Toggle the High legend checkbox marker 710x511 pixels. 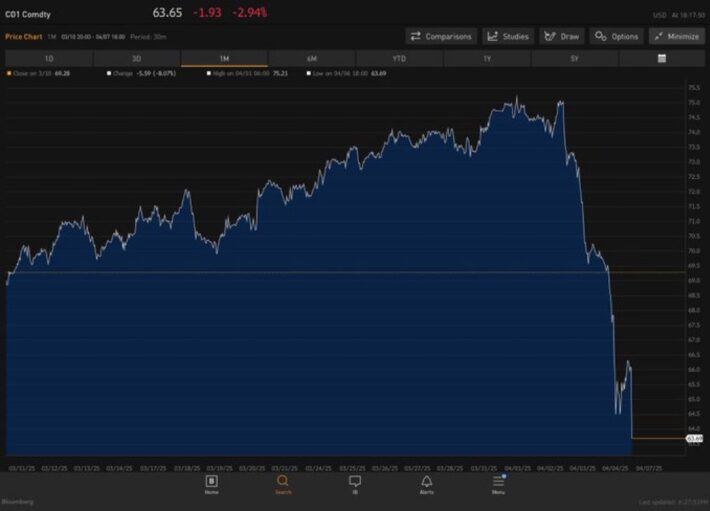pos(209,73)
